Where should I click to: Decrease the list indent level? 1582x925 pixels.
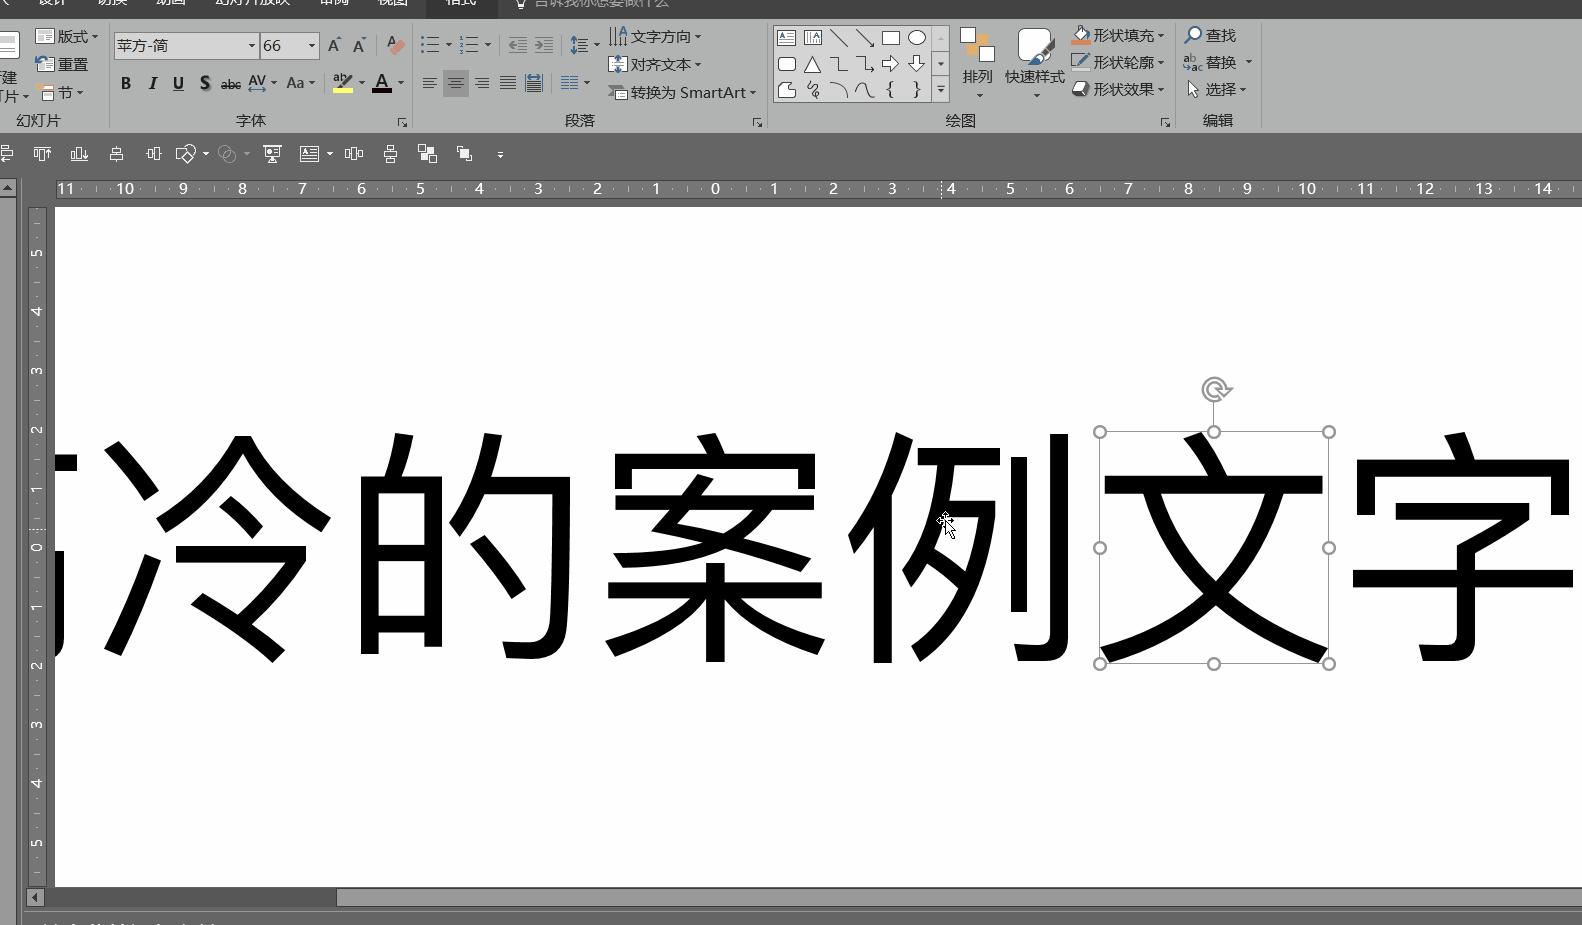click(517, 45)
